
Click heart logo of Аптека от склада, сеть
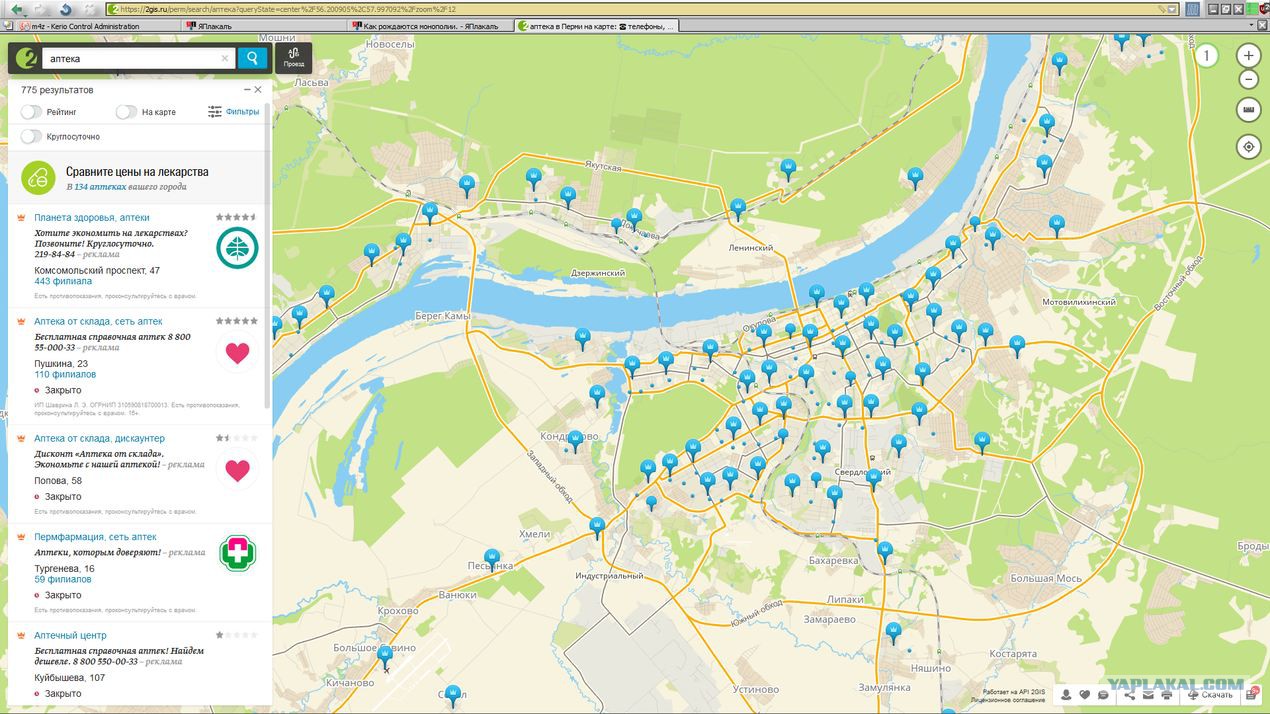pos(237,352)
